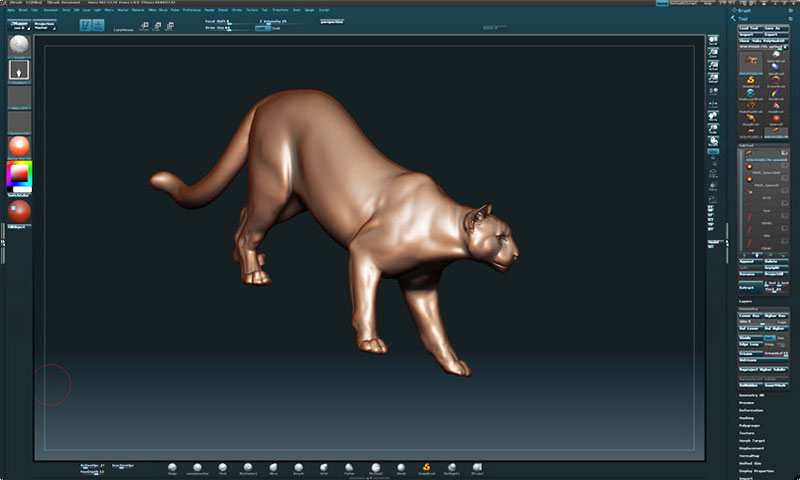This screenshot has width=800, height=480.
Task: Click the Move view icon on right shelf
Action: click(713, 117)
